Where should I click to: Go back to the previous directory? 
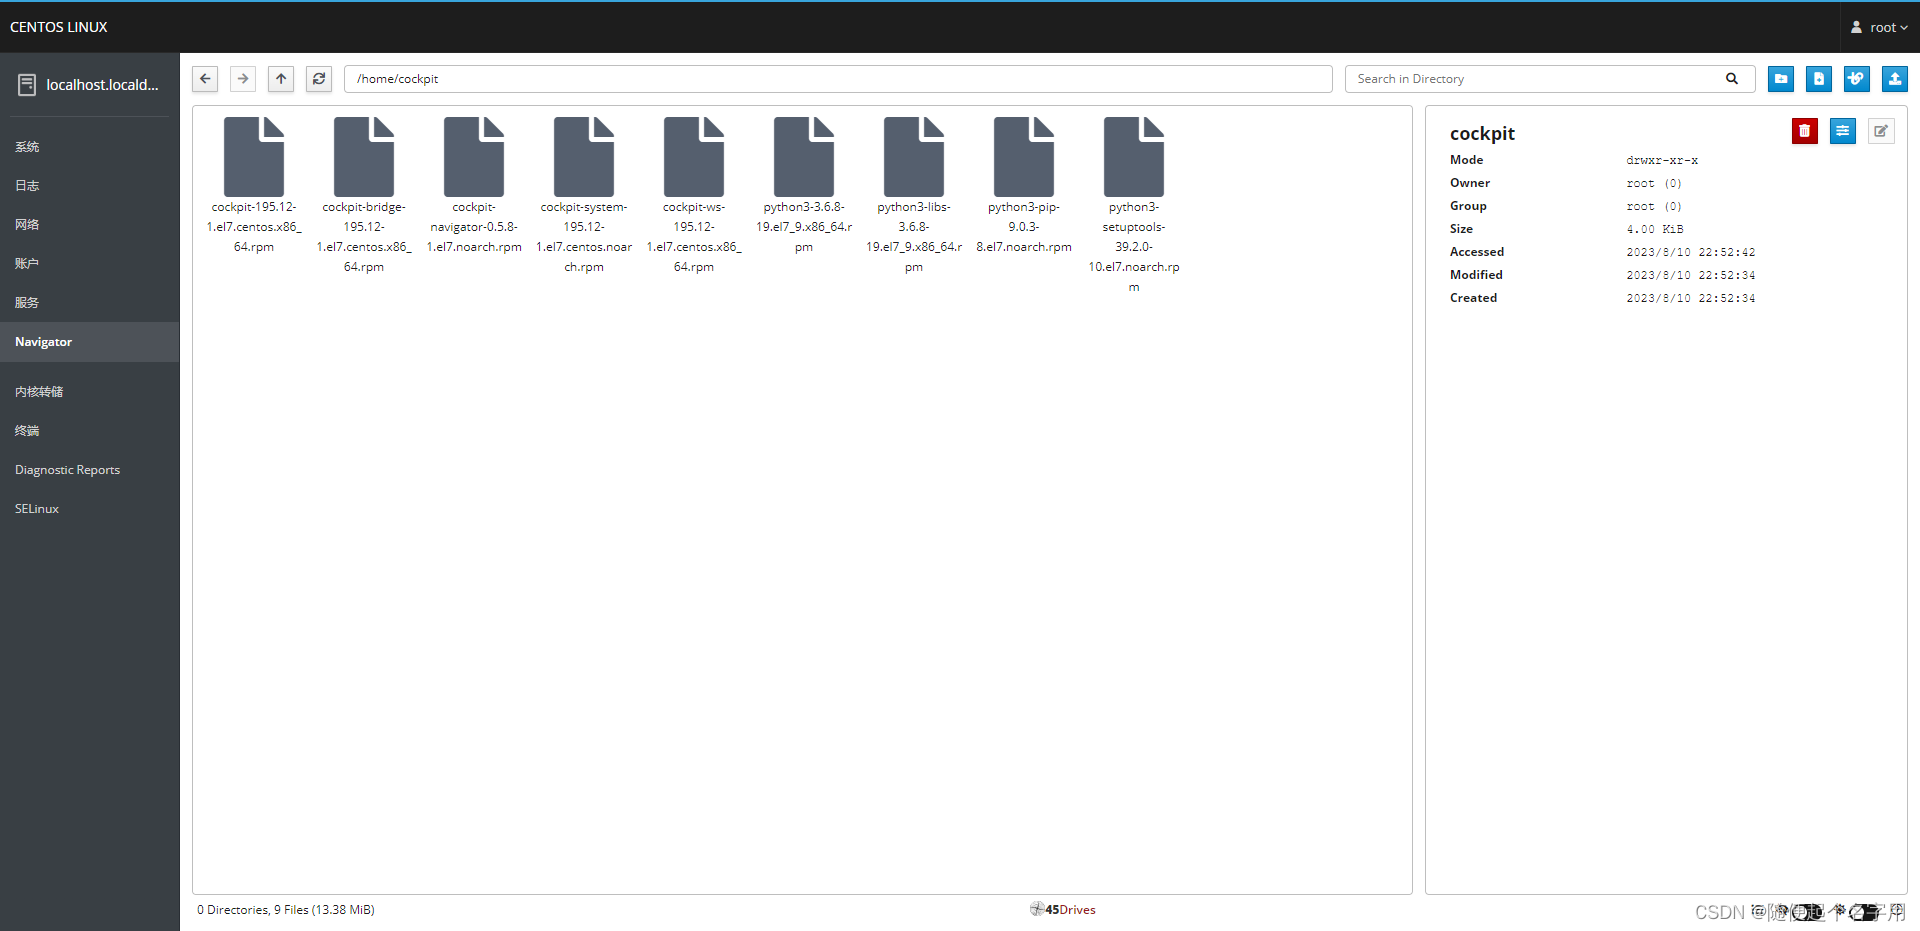click(204, 78)
